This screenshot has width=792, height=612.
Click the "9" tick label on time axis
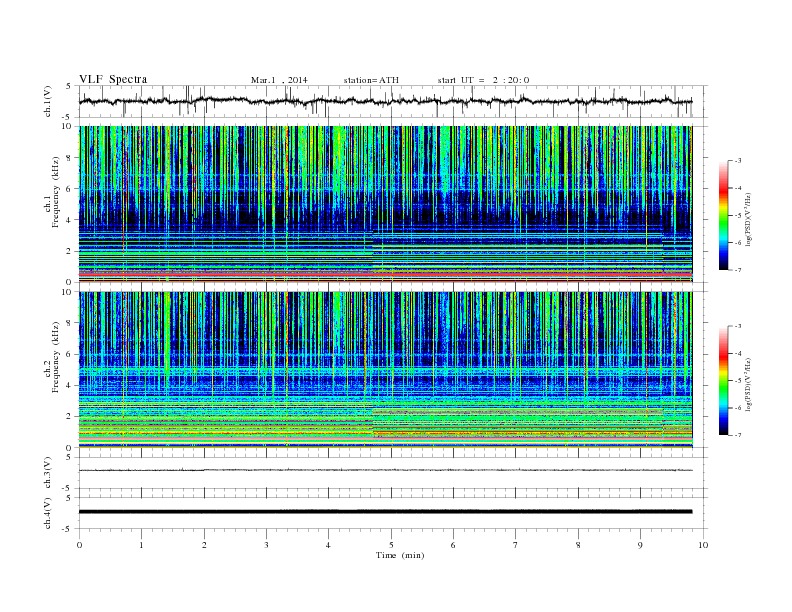tap(640, 545)
